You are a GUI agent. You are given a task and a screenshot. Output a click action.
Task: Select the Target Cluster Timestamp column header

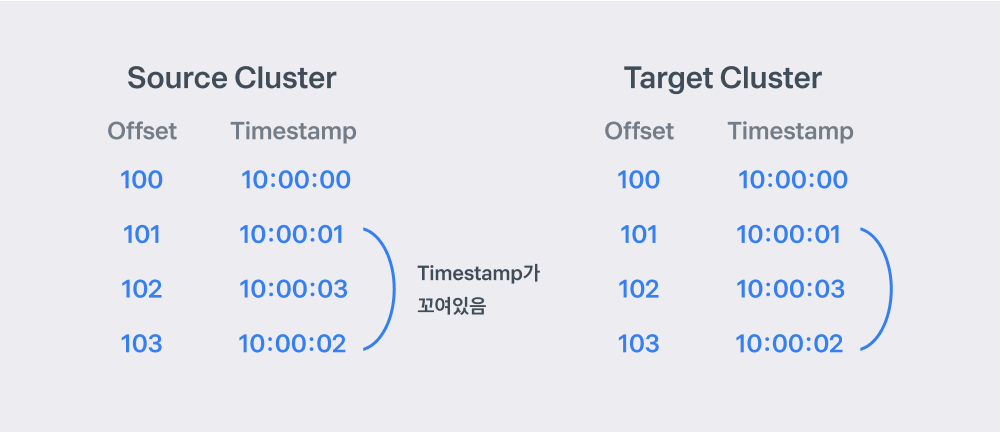point(790,131)
